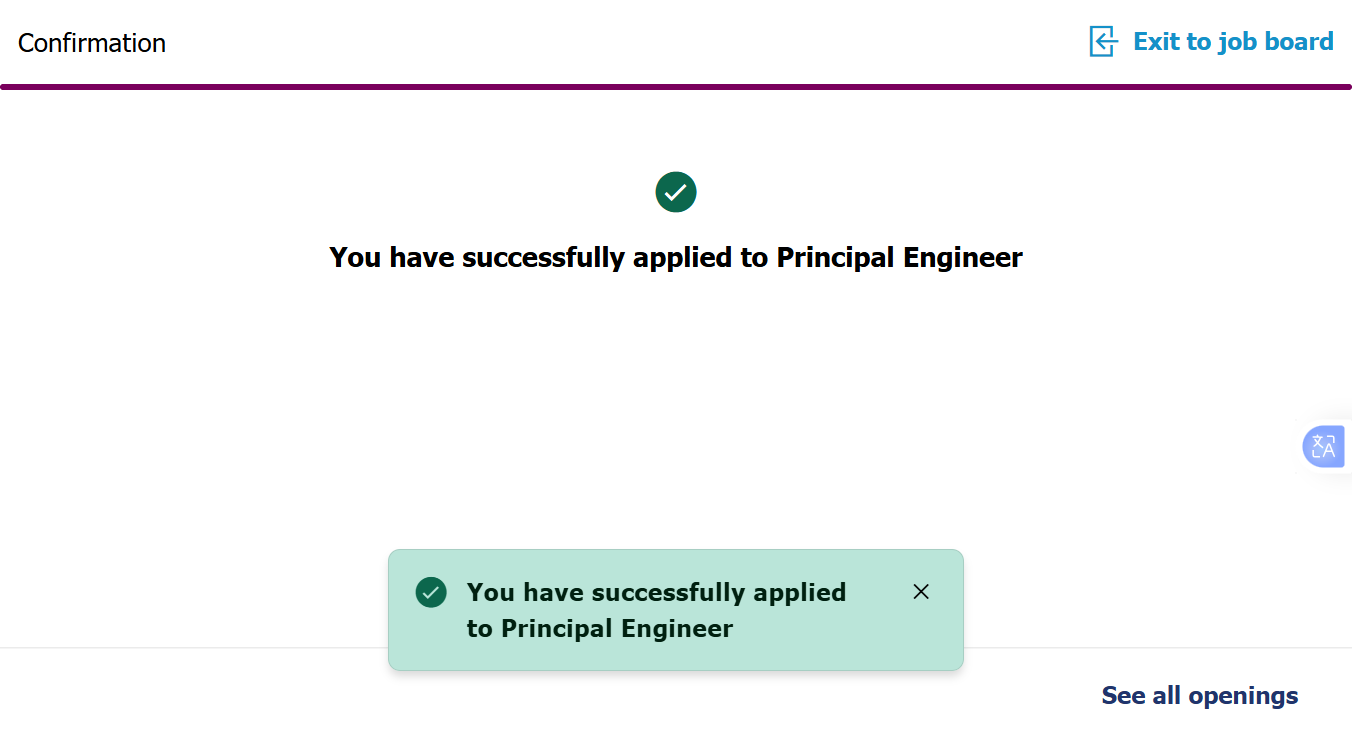This screenshot has height=743, width=1352.
Task: Select 'Principal Engineer' inside the toast notification
Action: (x=617, y=629)
